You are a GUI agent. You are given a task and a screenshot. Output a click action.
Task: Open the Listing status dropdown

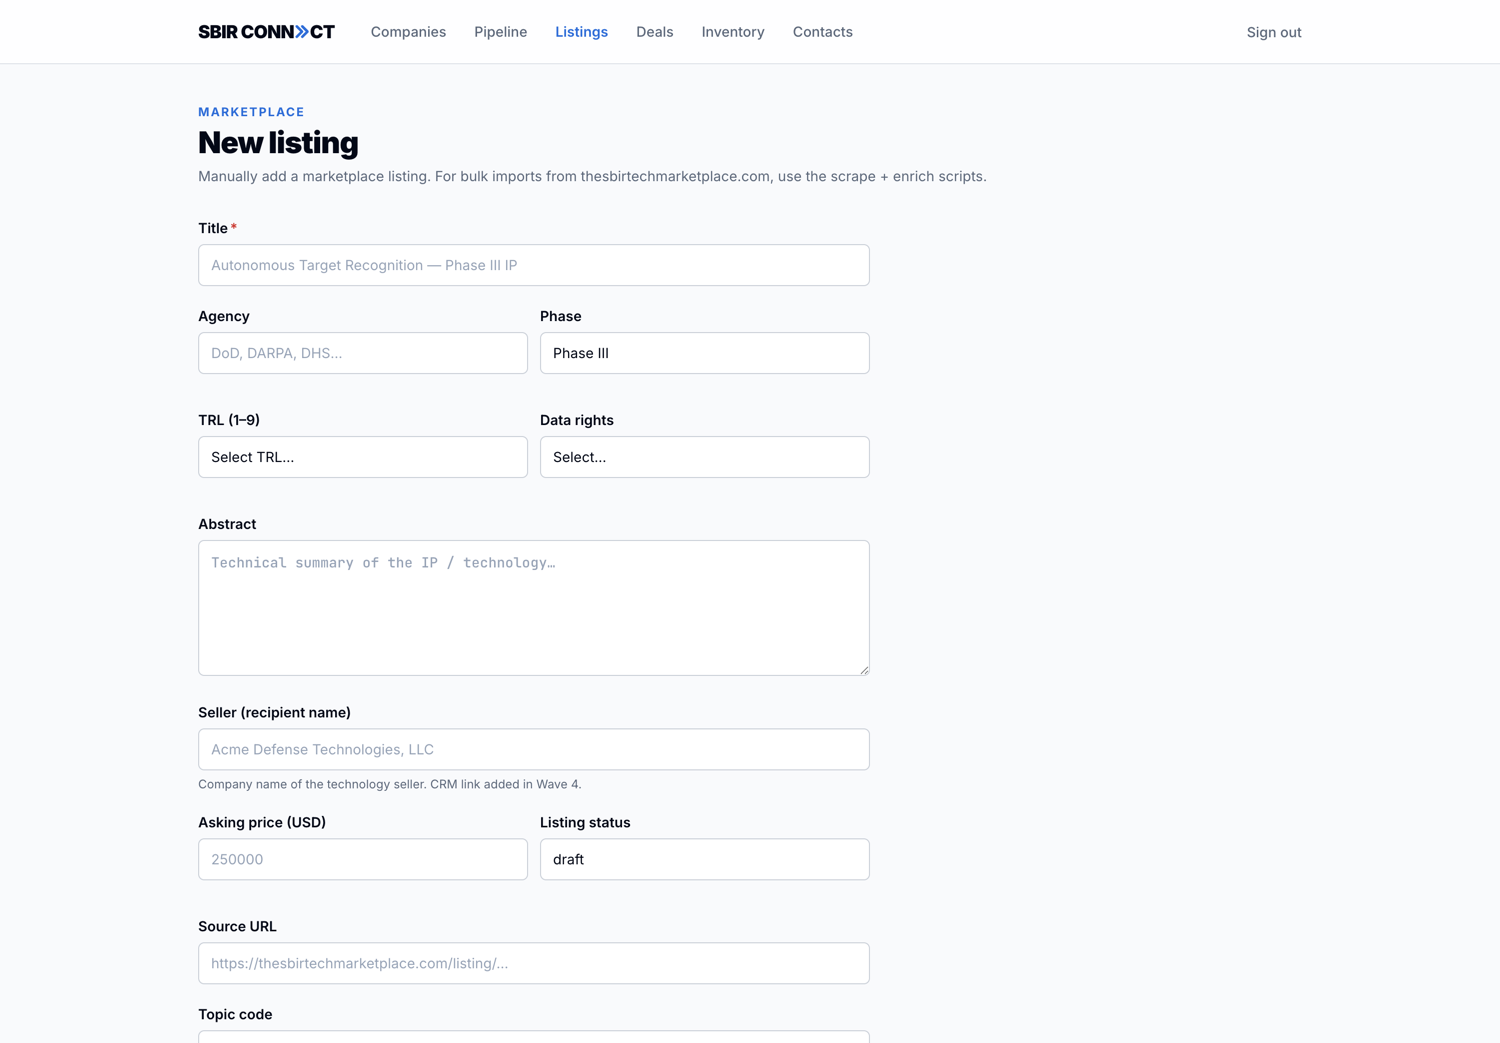[x=705, y=859]
